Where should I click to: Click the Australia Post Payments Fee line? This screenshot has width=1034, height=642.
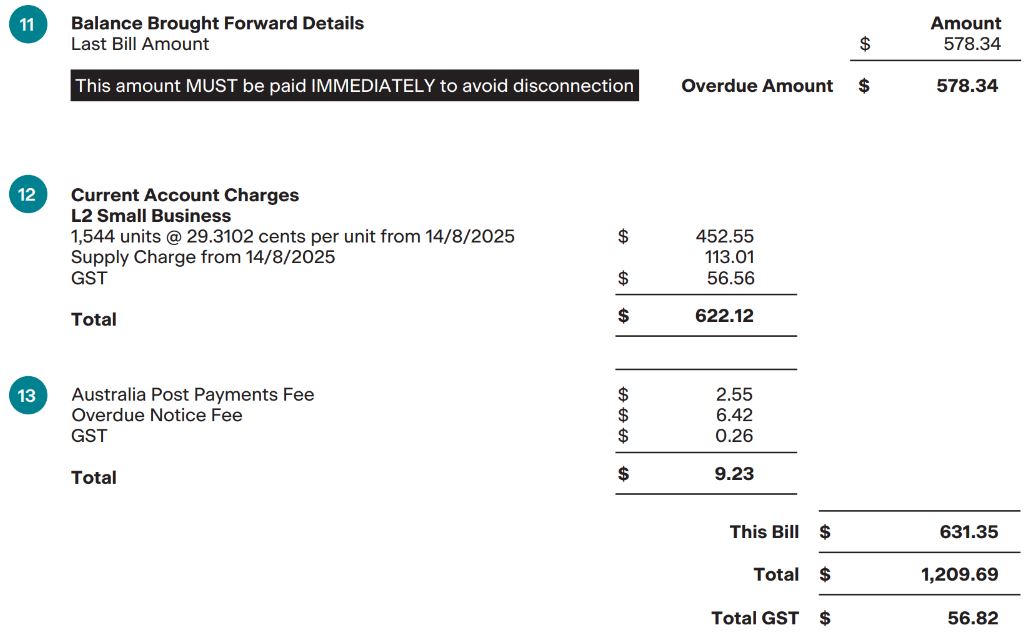192,395
